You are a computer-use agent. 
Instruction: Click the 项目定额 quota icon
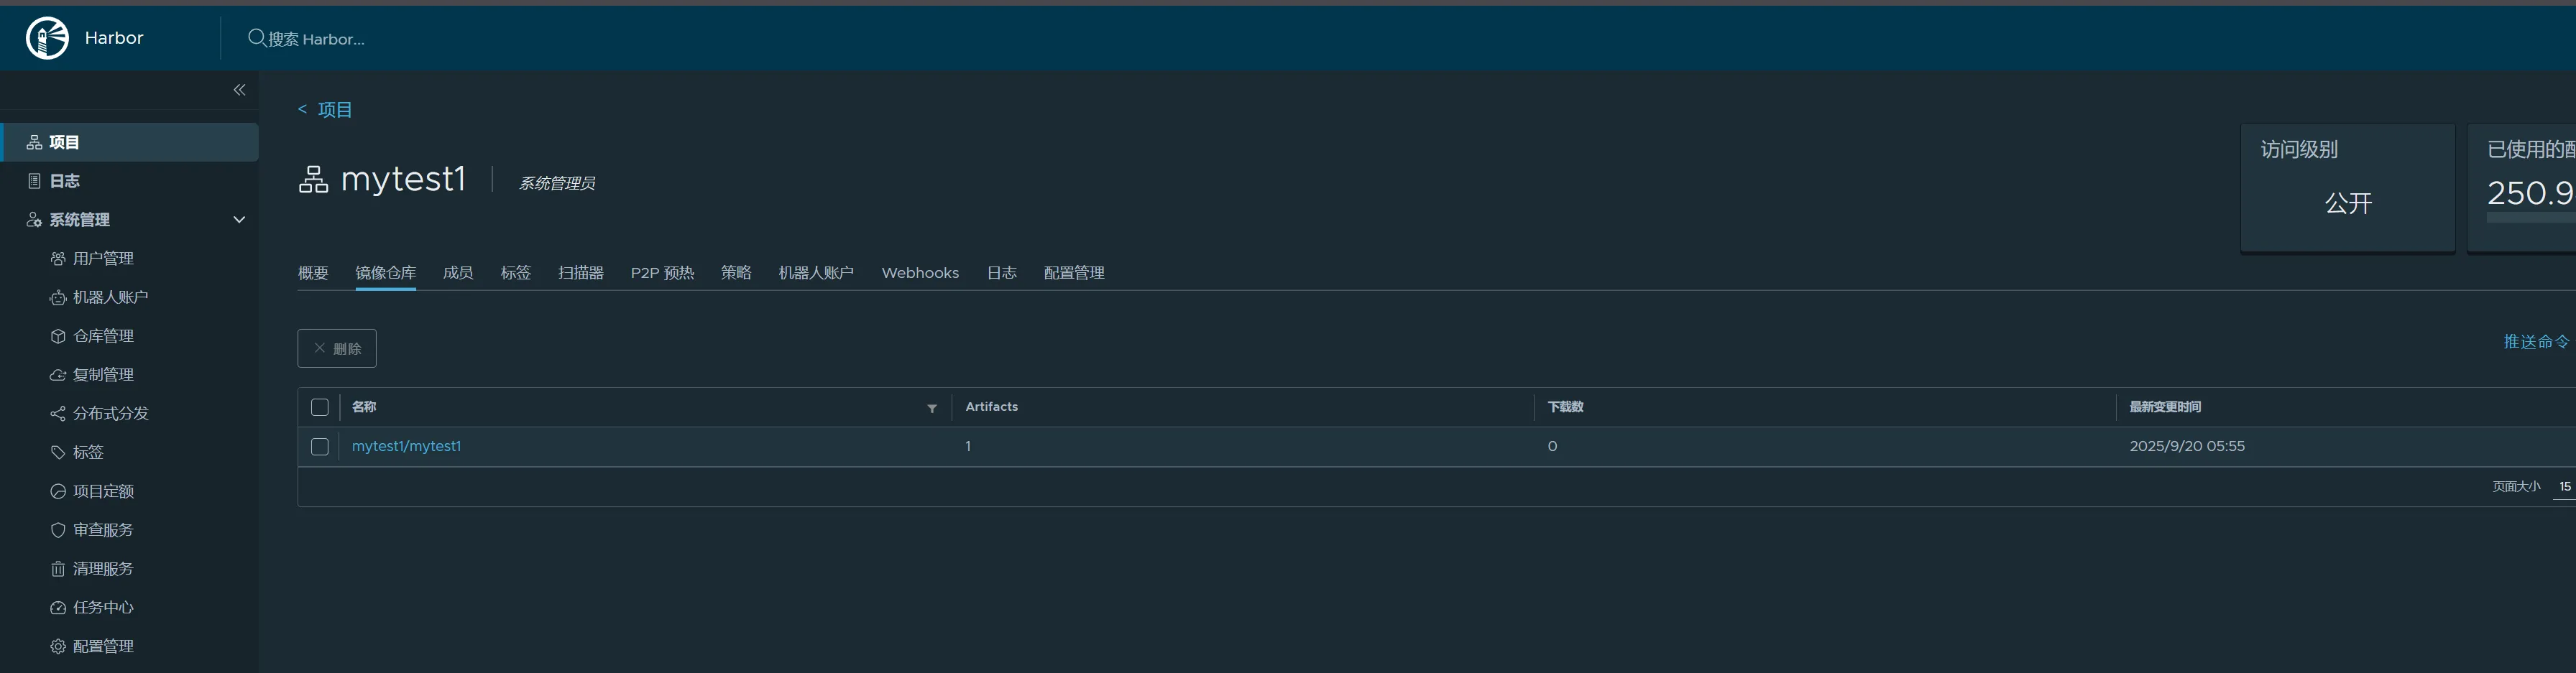click(58, 491)
